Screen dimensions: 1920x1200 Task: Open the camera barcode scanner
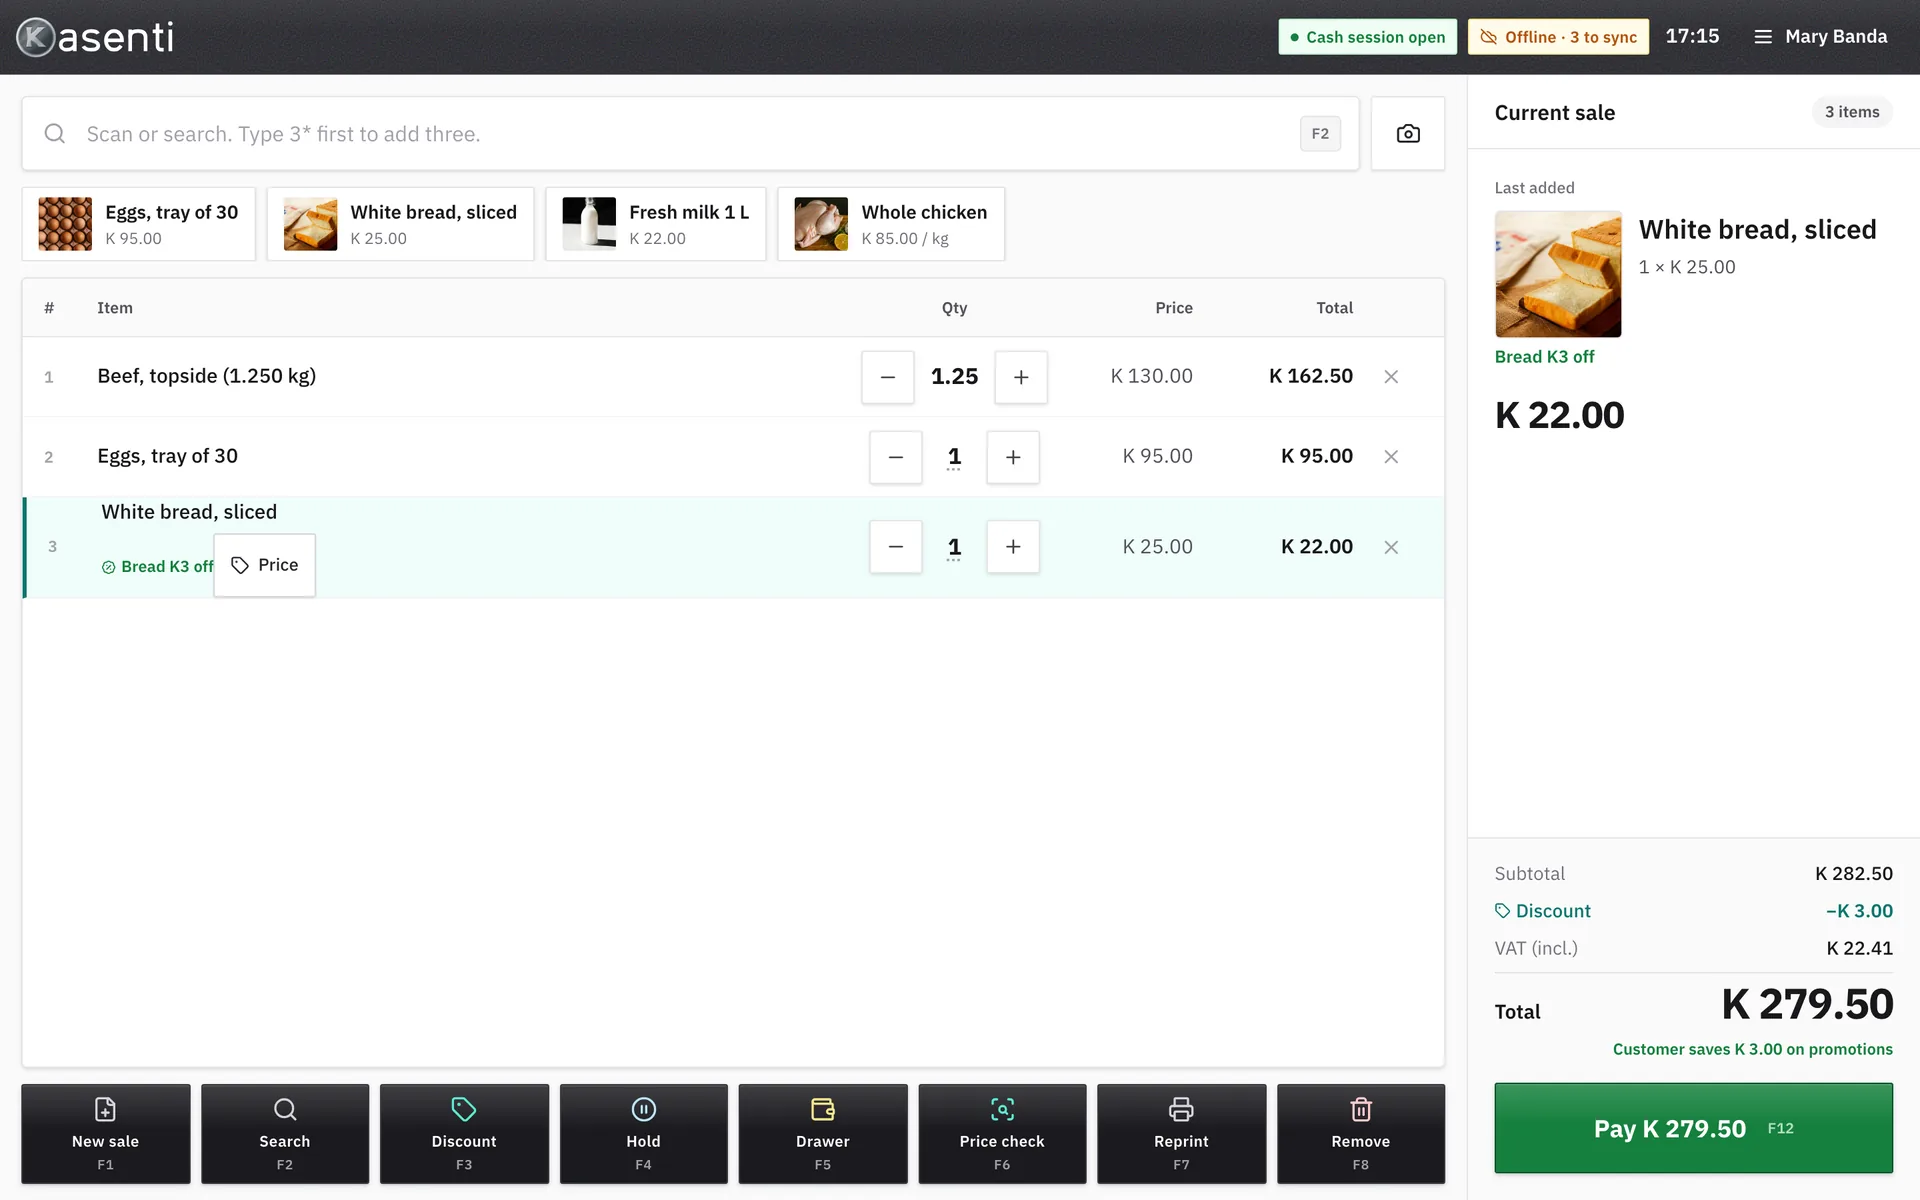[1407, 133]
